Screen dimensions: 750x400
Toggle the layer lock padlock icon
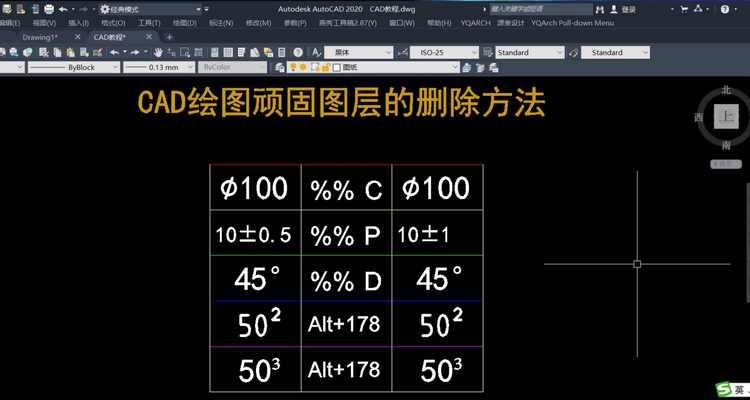[x=324, y=67]
